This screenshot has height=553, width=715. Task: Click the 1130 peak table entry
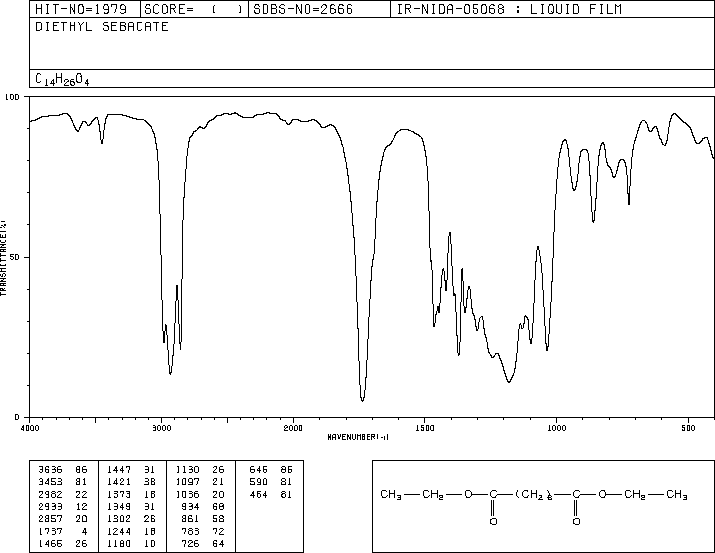(200, 470)
